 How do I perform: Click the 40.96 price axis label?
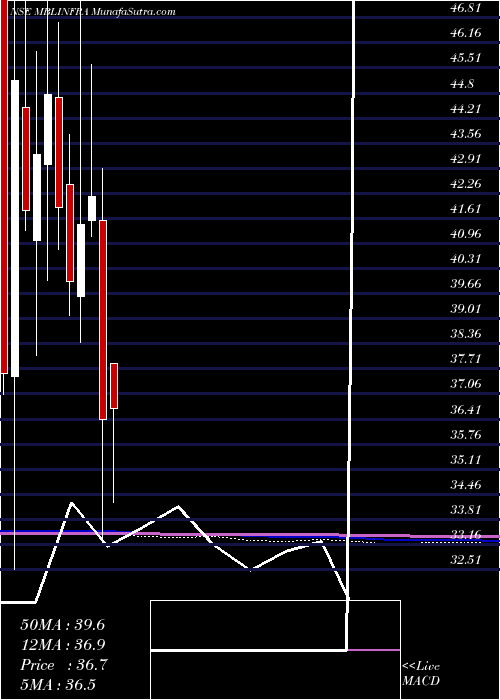466,233
